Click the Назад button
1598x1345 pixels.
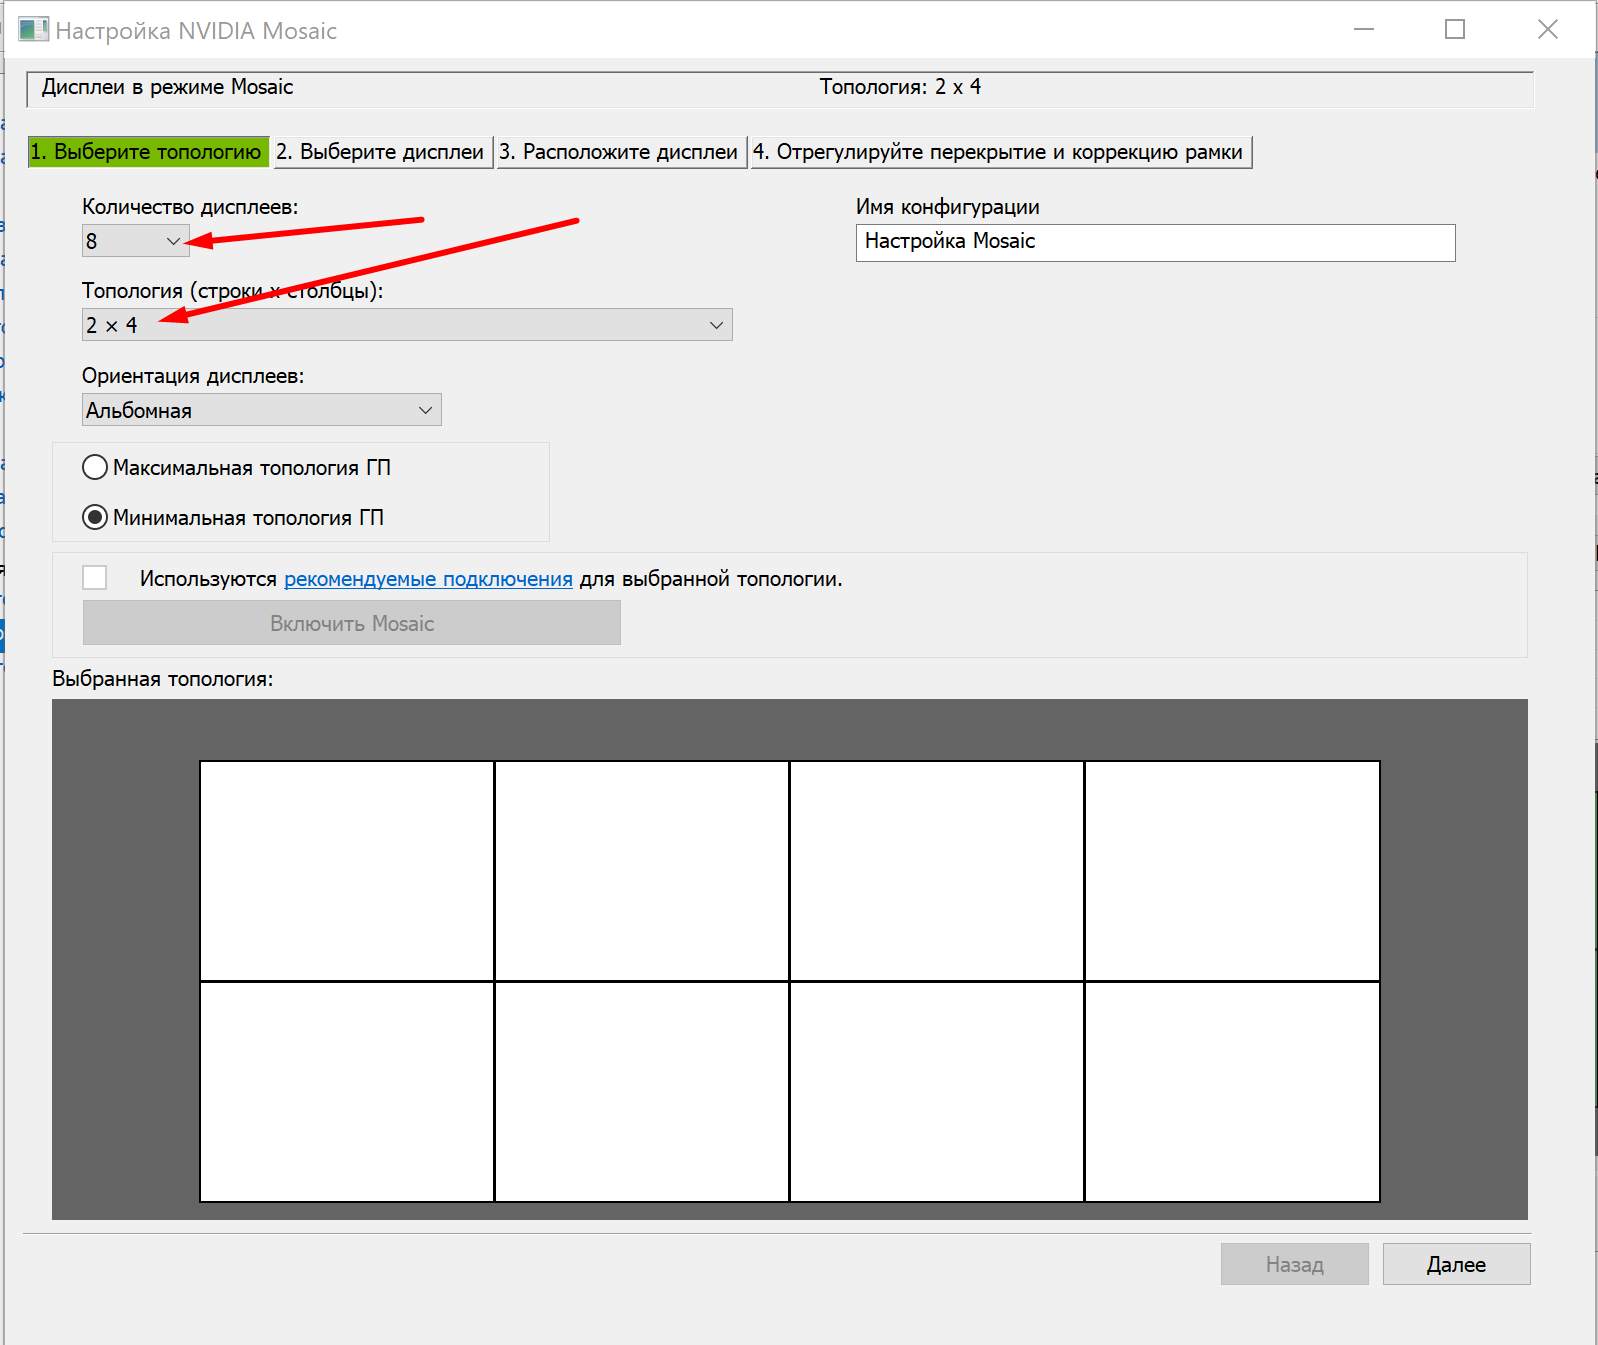click(x=1294, y=1264)
